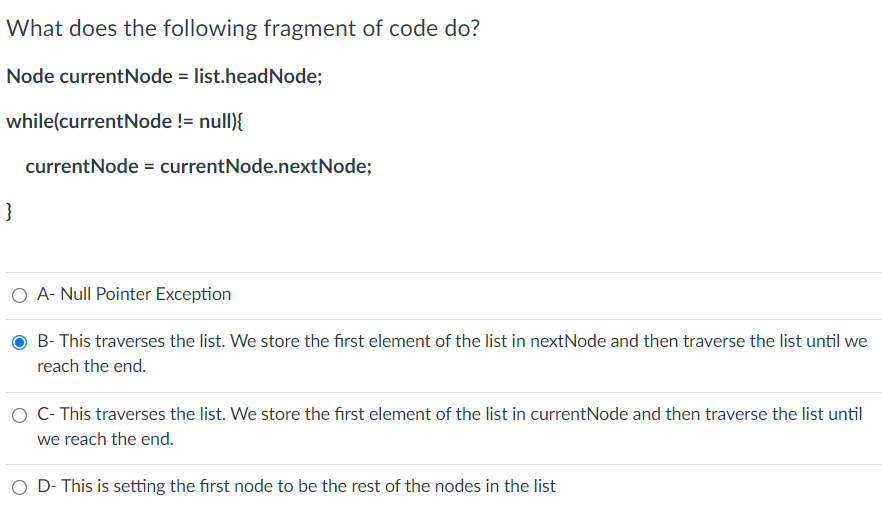This screenshot has width=882, height=514.
Task: Click the 'while(currentNode != null){' code line
Action: [124, 121]
